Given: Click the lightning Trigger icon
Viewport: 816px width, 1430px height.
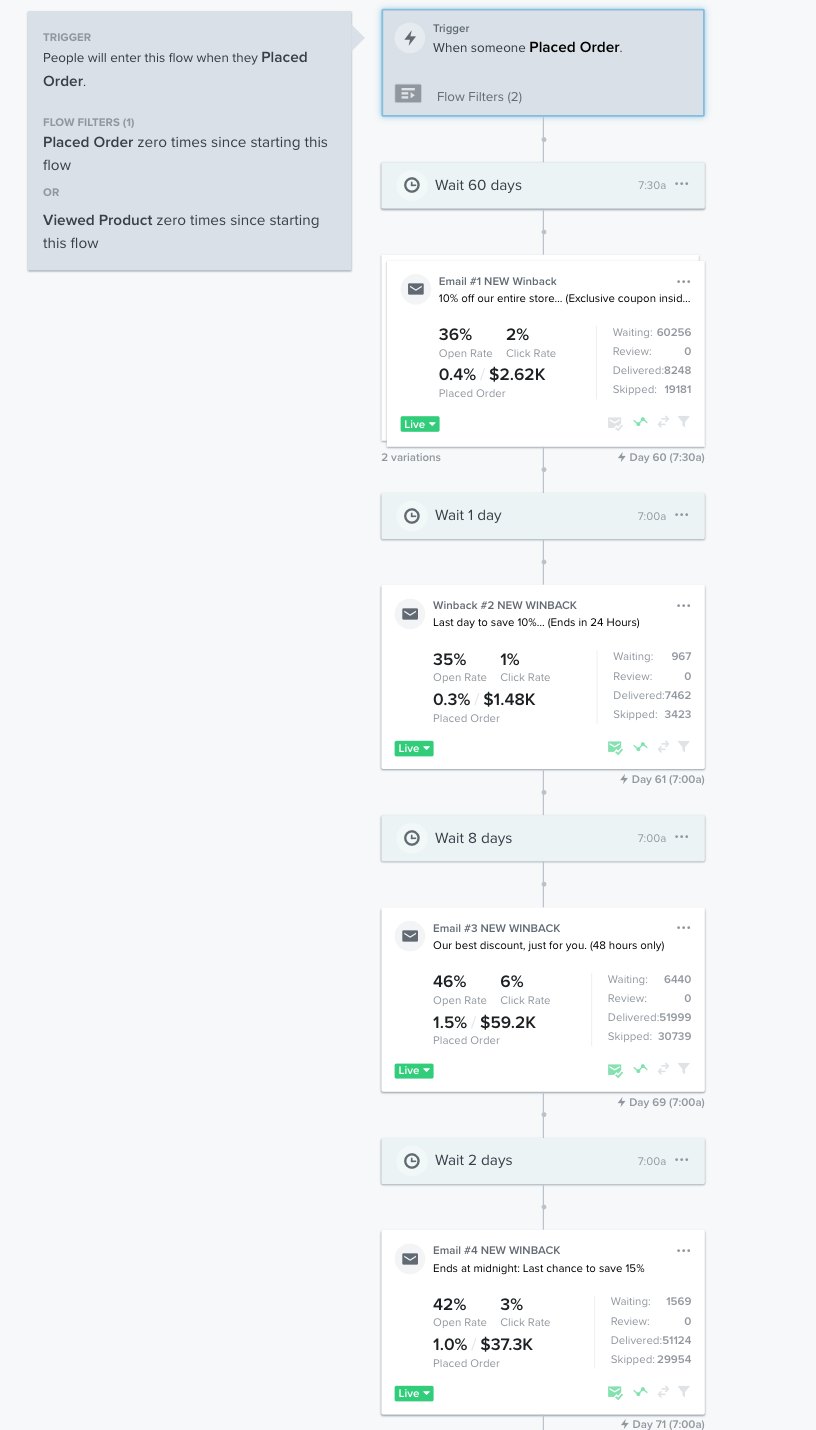Looking at the screenshot, I should [x=411, y=38].
